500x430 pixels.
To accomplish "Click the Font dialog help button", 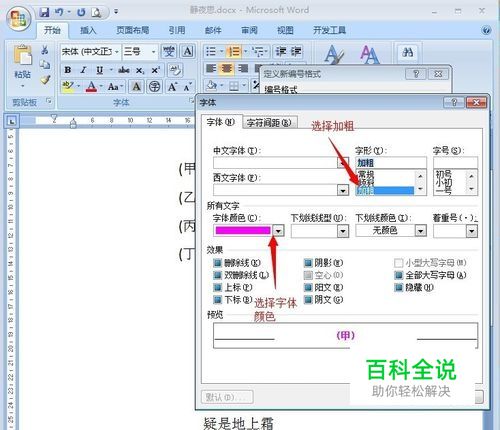I will coord(454,102).
